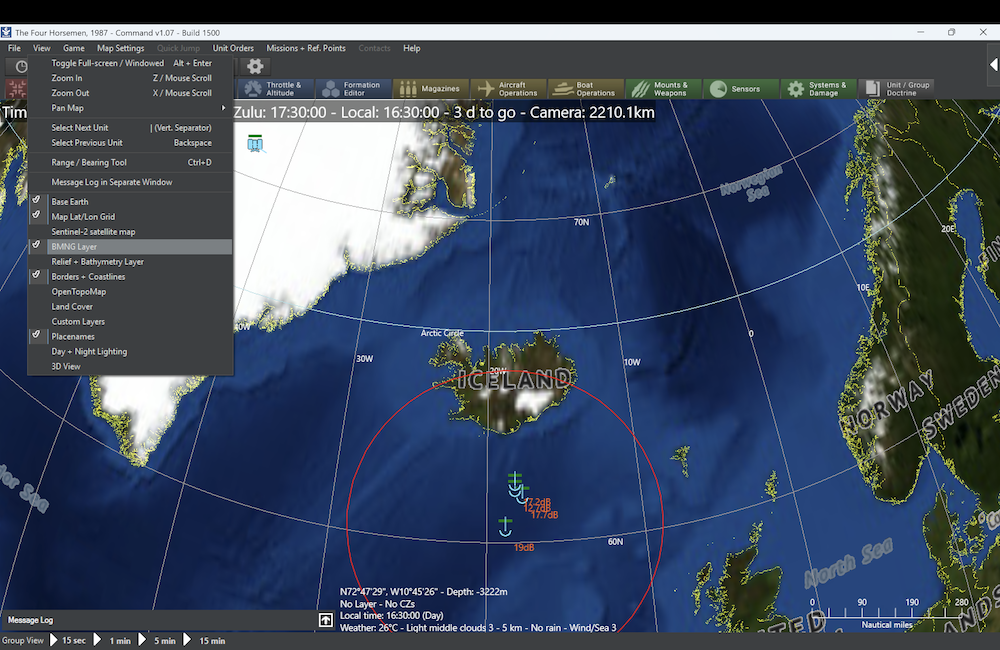Open the Throttle & Altitude panel
The width and height of the screenshot is (1000, 650).
tap(275, 89)
